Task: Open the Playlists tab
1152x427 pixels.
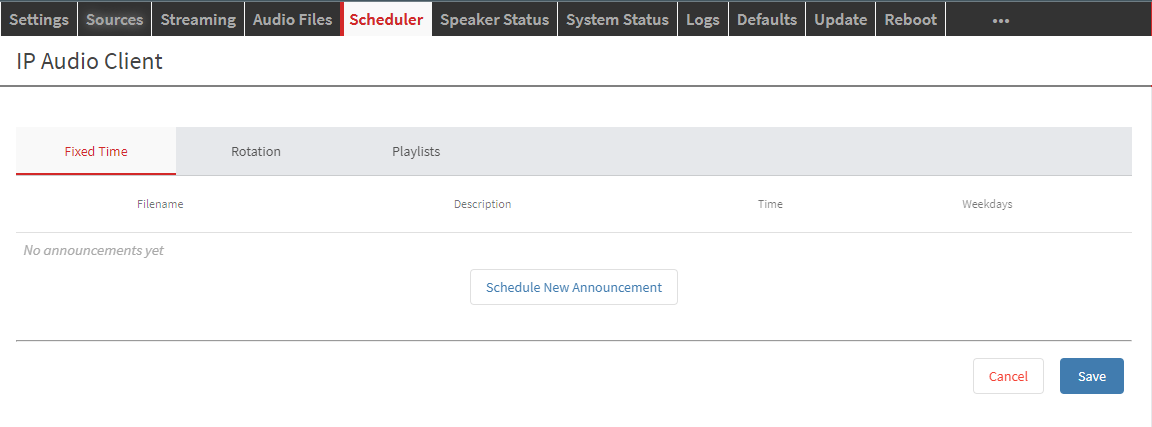Action: click(x=416, y=152)
